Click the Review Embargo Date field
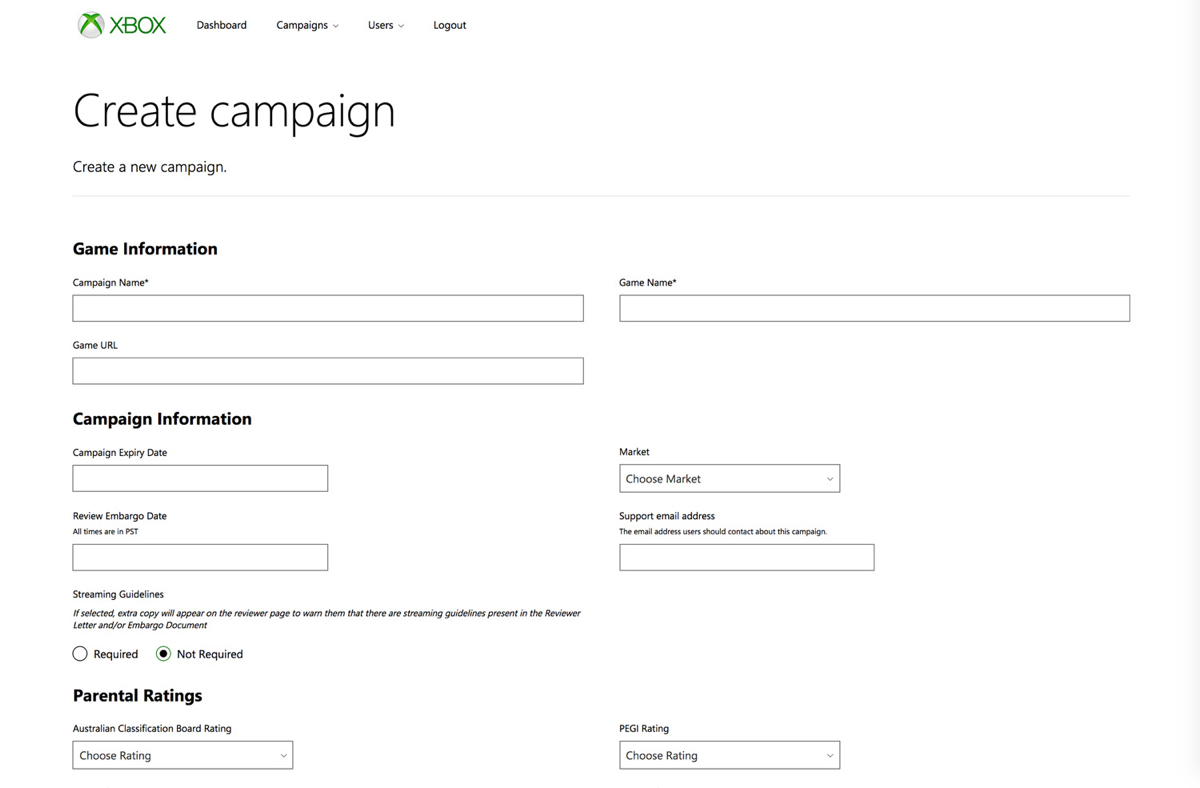 pos(200,557)
